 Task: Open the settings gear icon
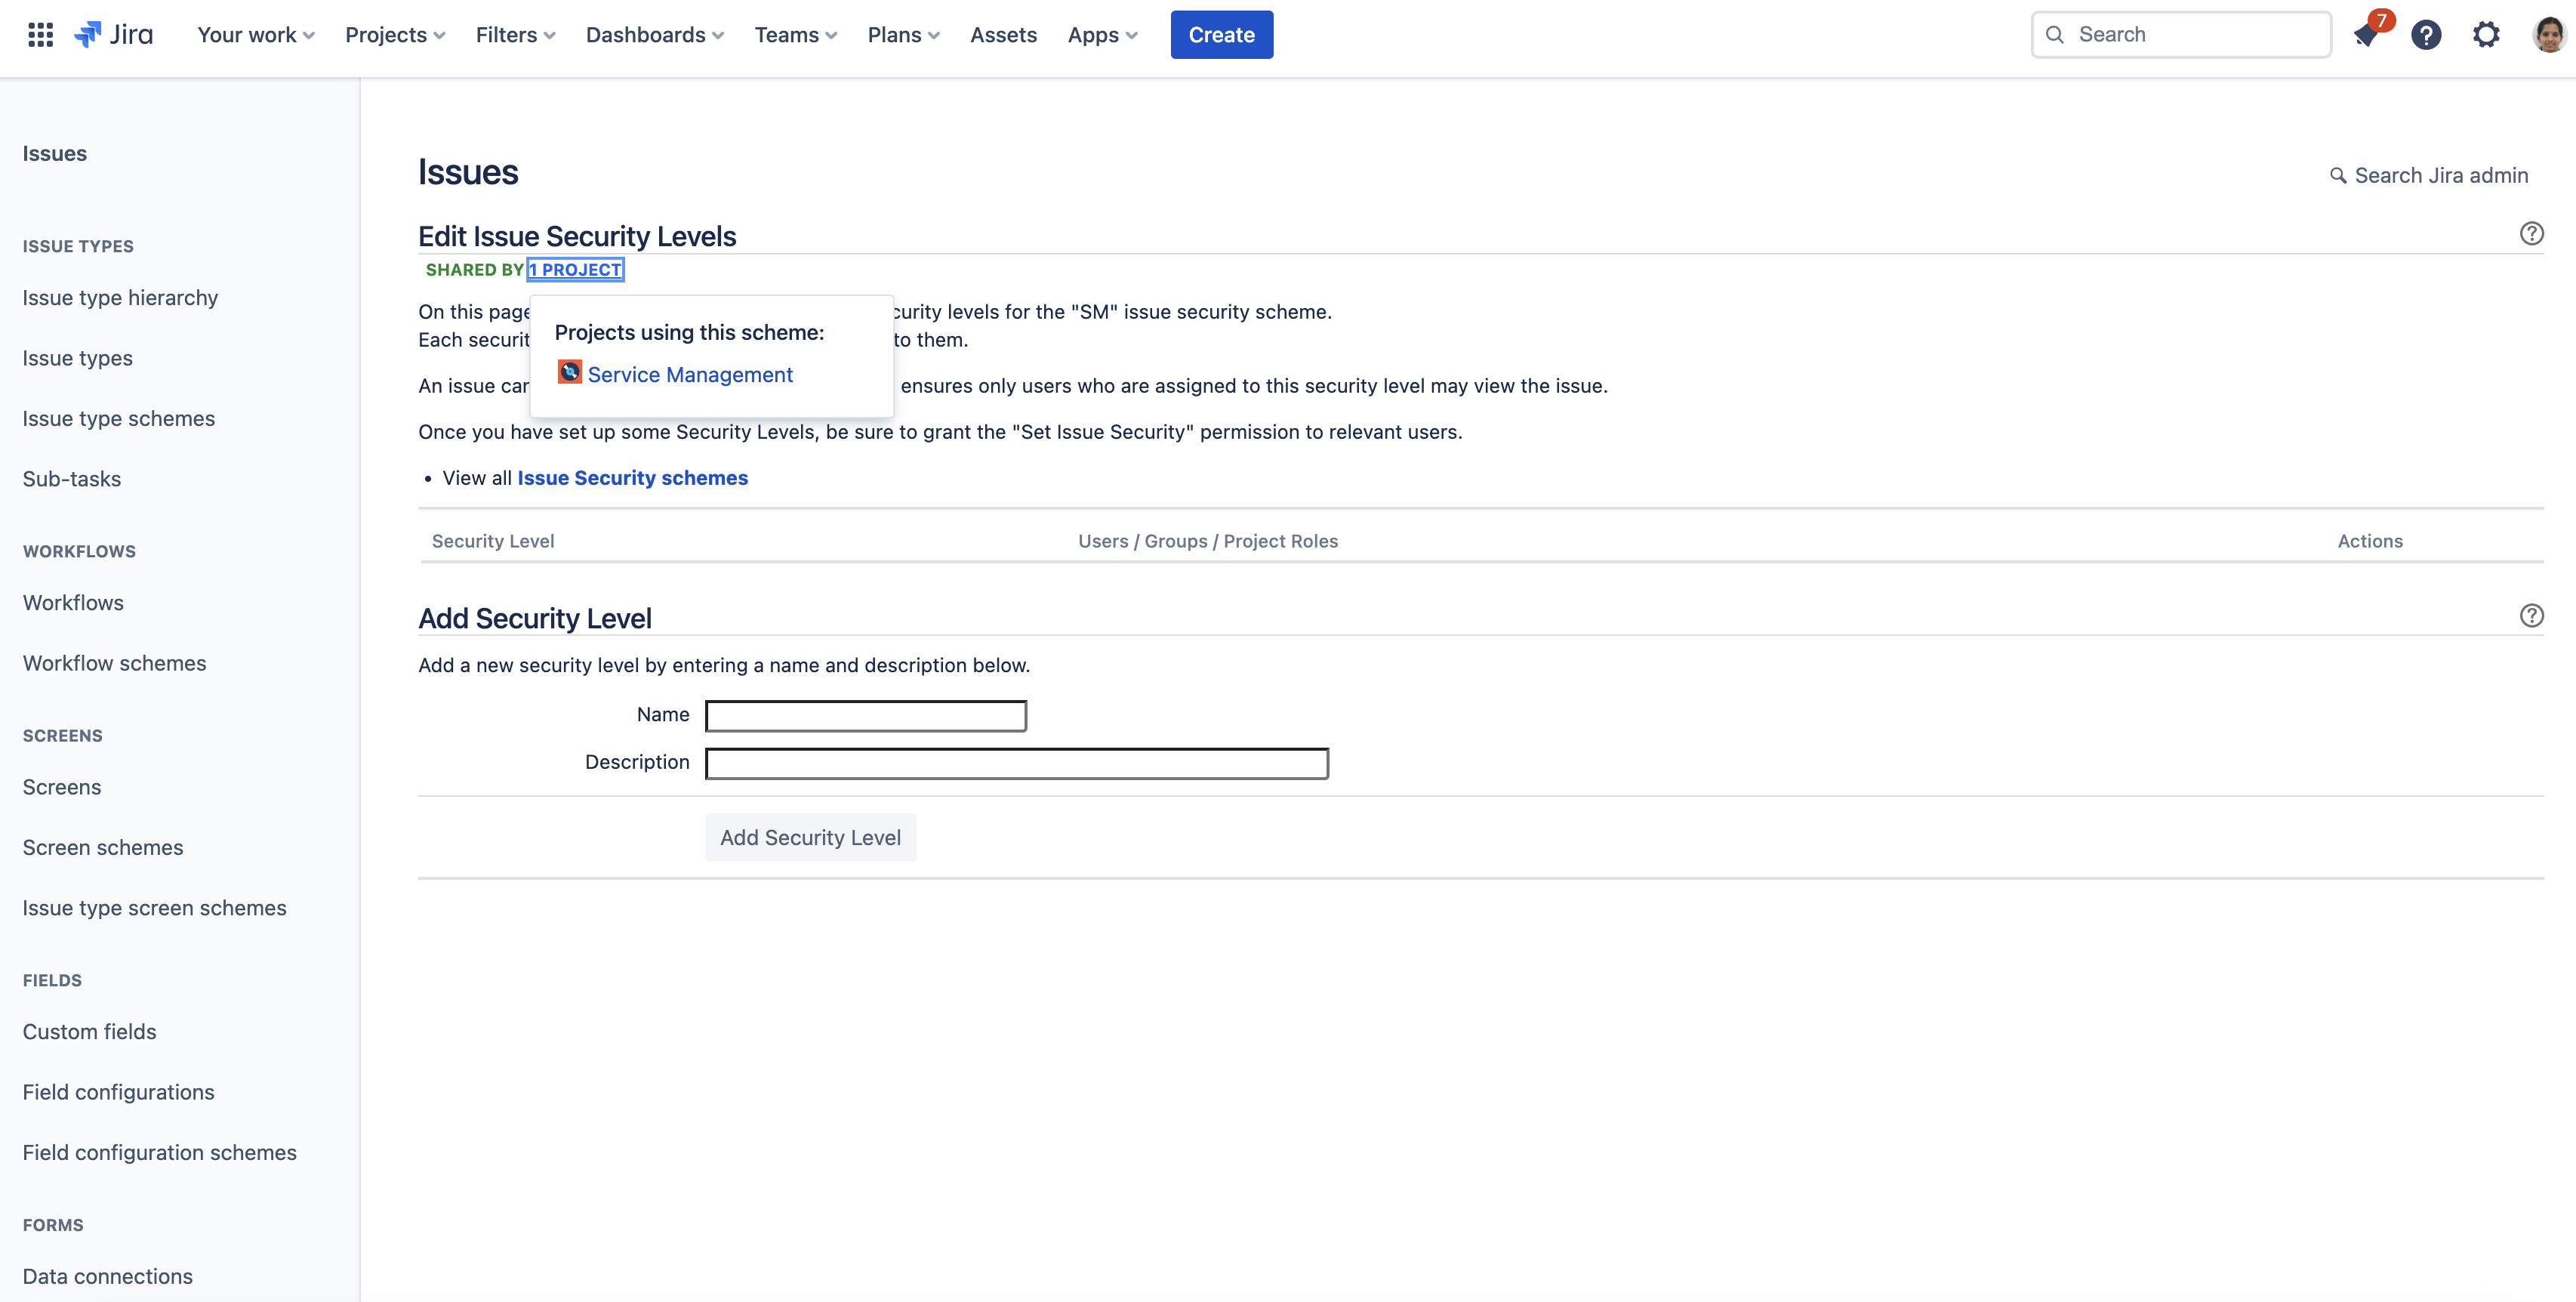[x=2486, y=35]
